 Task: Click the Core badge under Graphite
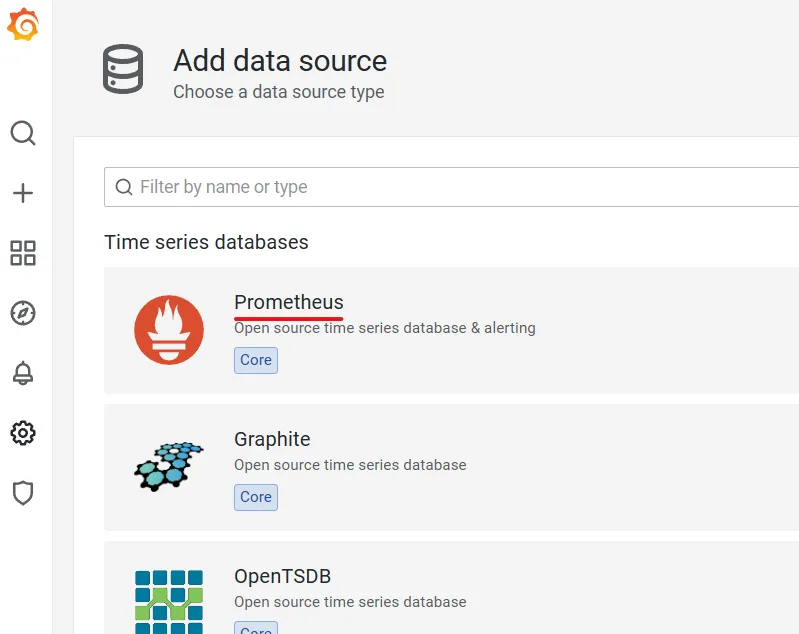coord(256,497)
